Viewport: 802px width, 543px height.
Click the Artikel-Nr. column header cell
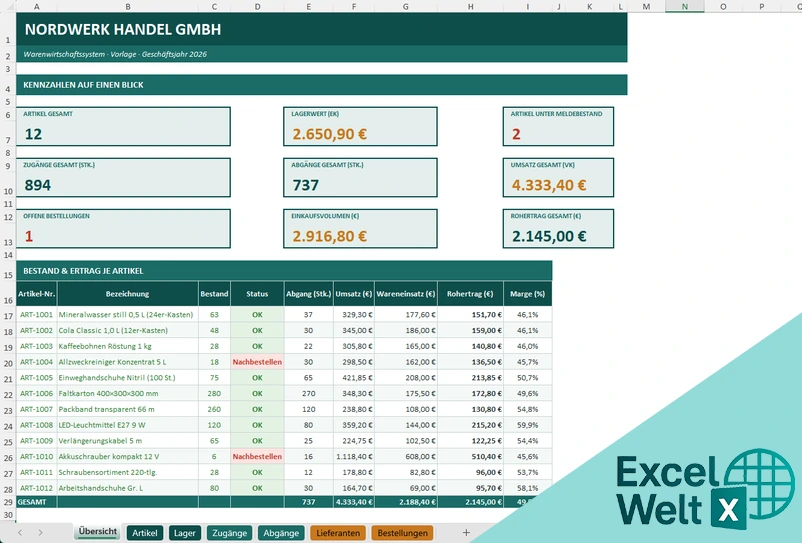tap(36, 294)
